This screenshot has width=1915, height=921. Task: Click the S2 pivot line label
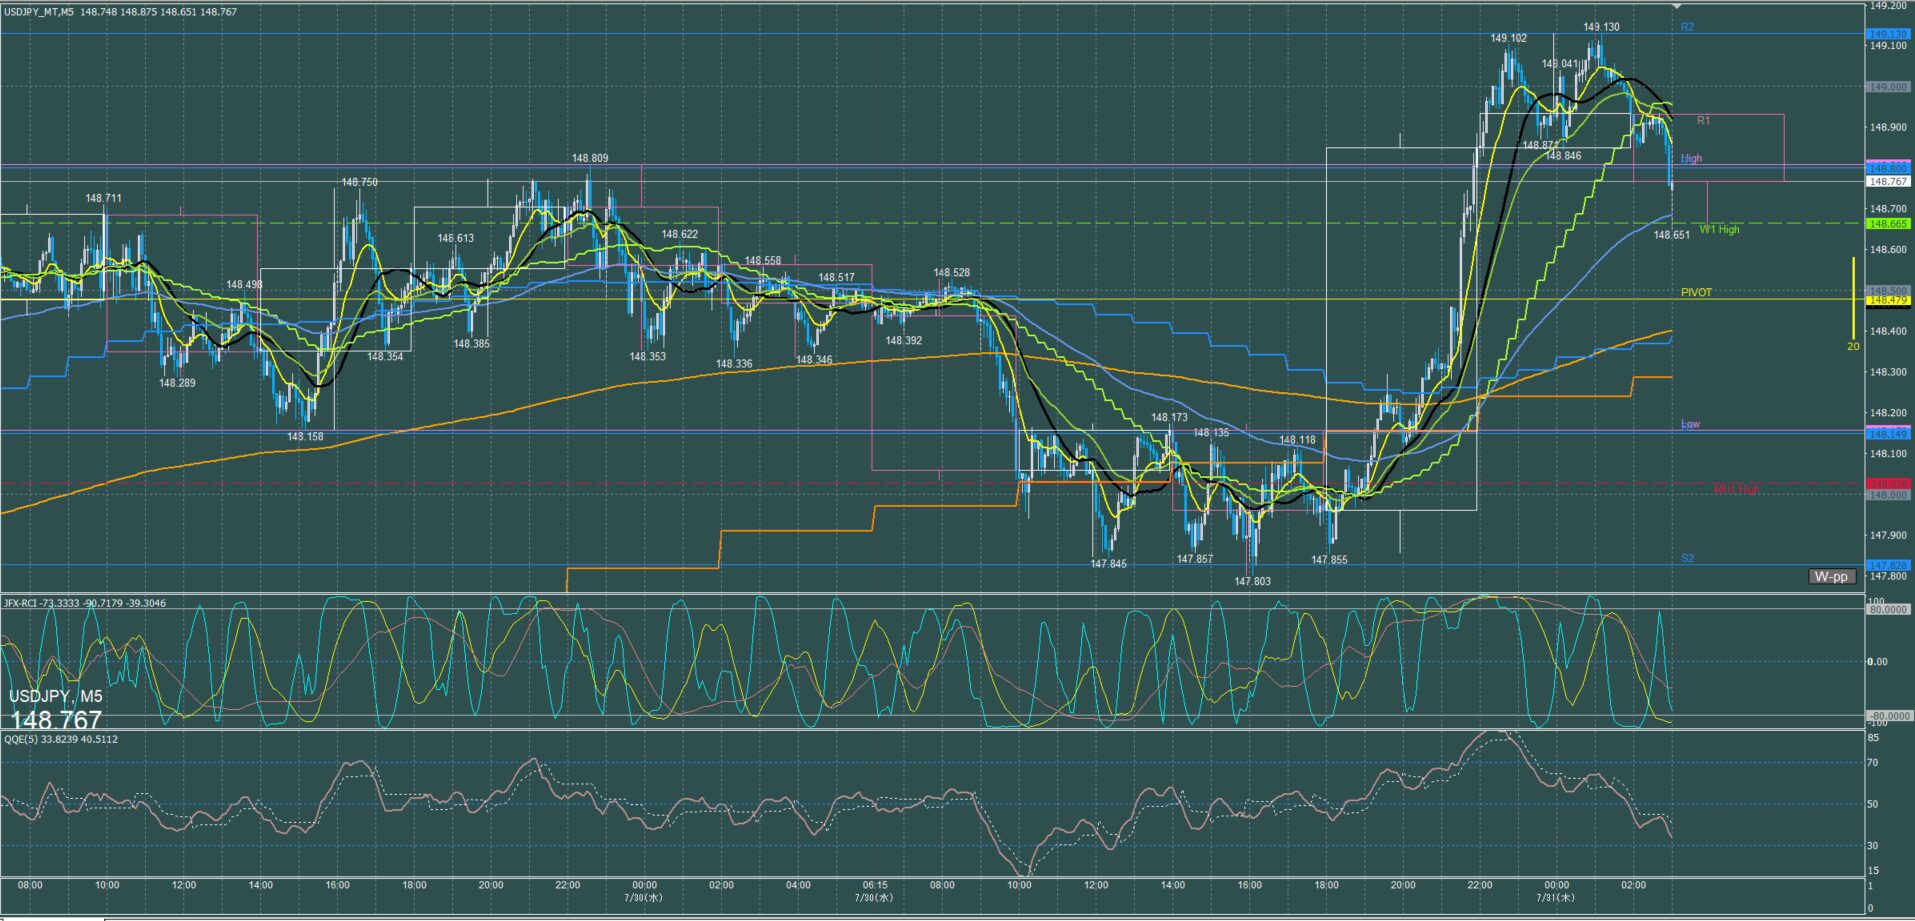point(1687,558)
